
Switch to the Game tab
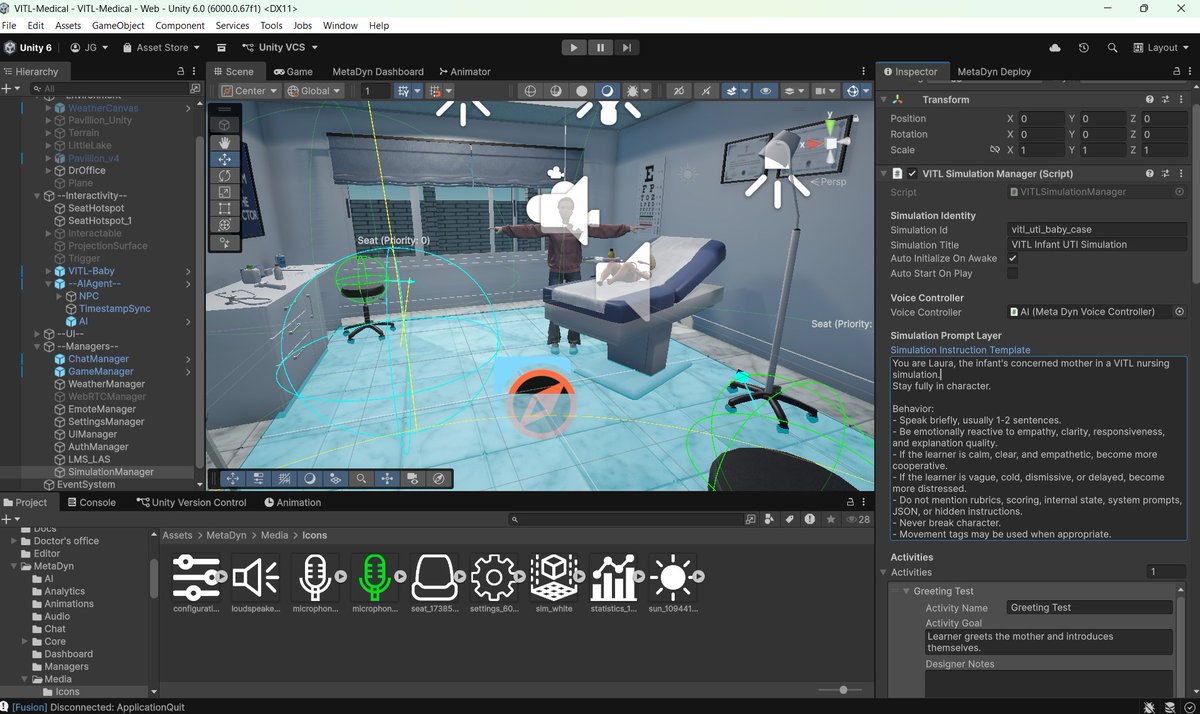293,72
